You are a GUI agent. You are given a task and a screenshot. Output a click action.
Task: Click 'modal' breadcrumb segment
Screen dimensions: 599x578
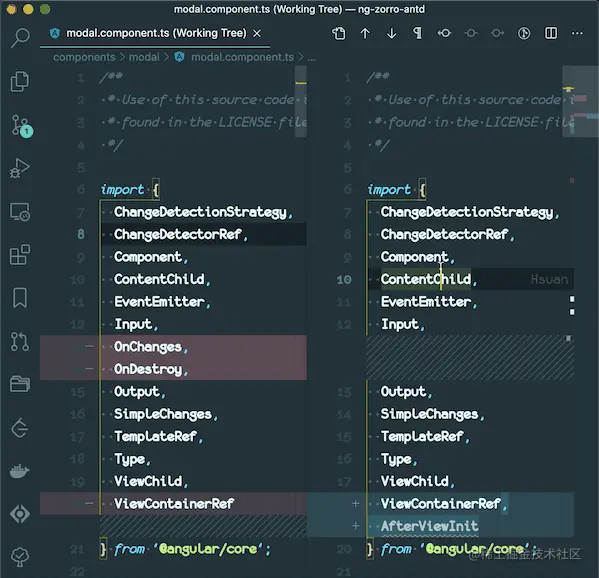(x=144, y=57)
